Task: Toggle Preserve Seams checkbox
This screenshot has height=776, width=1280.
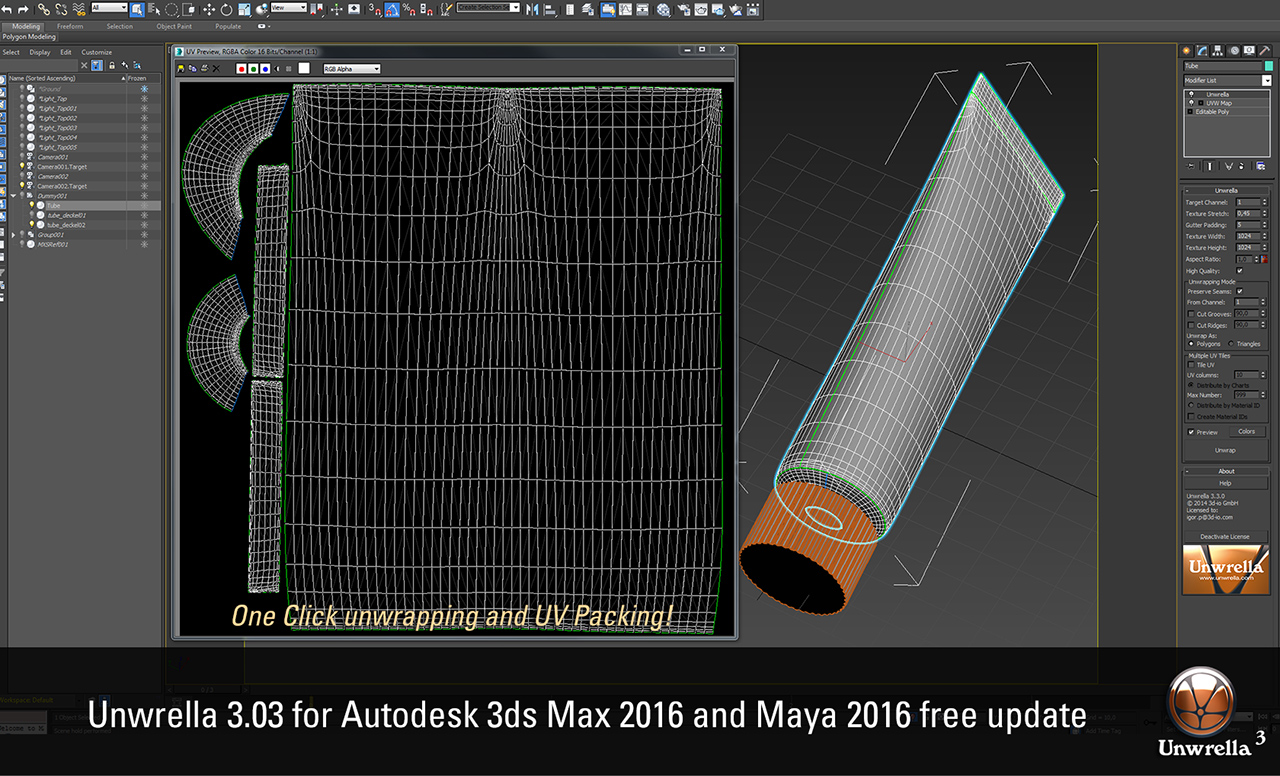Action: click(1240, 291)
